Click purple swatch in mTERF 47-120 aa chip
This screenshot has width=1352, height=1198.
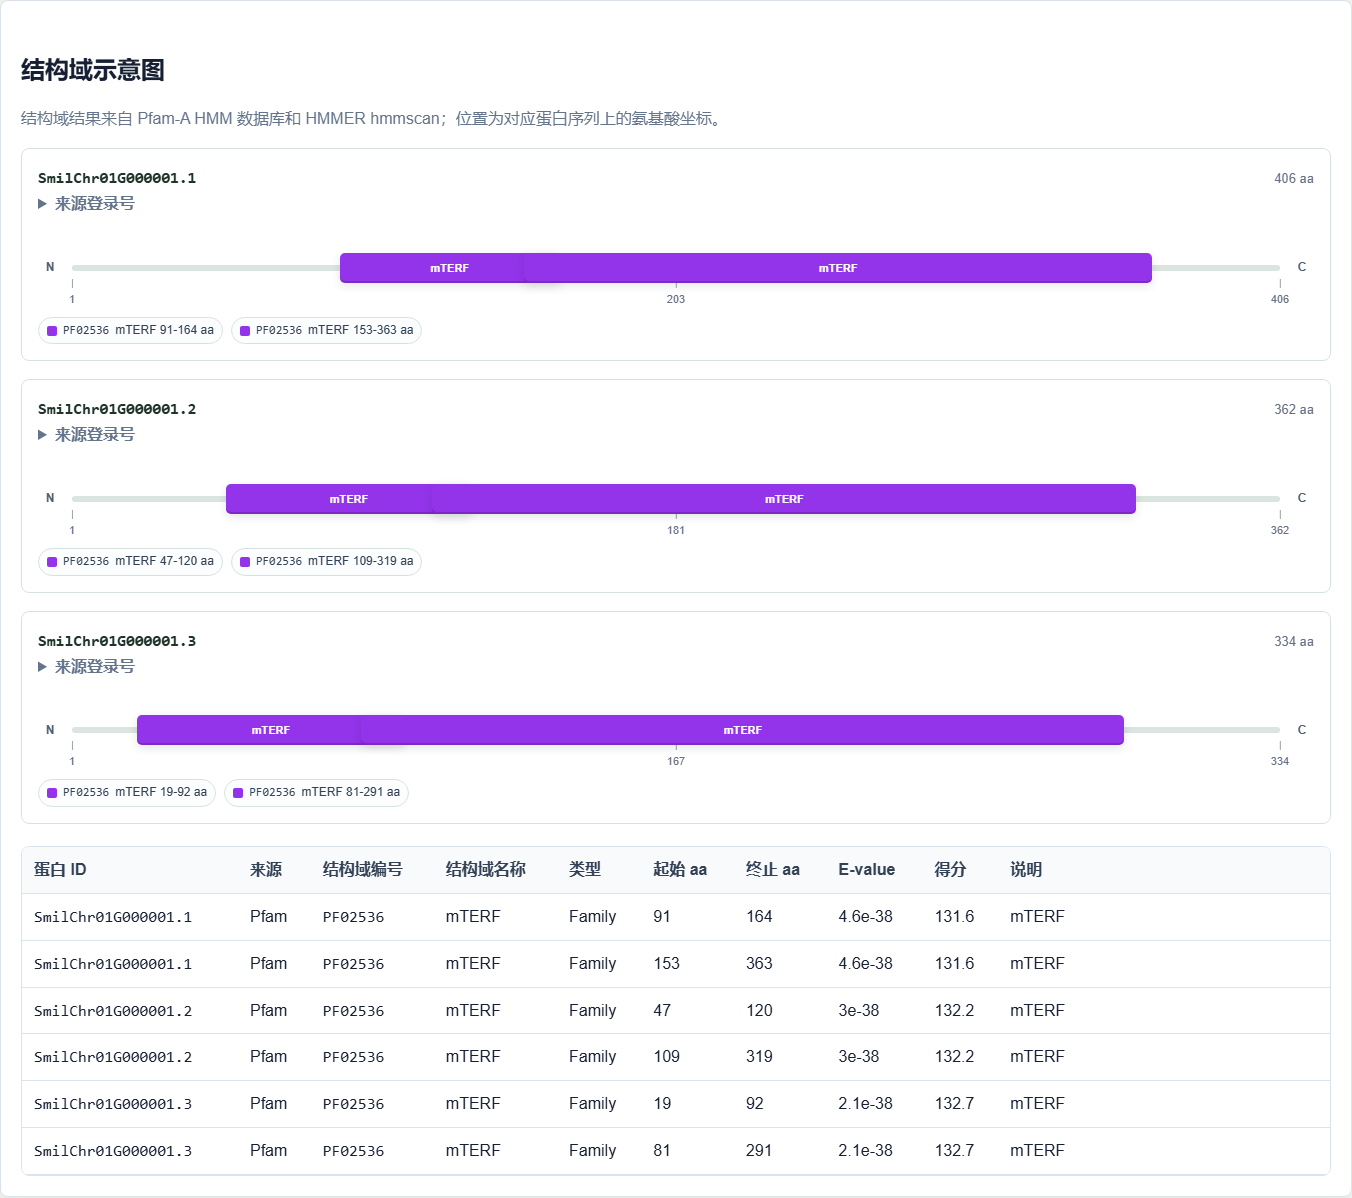52,562
